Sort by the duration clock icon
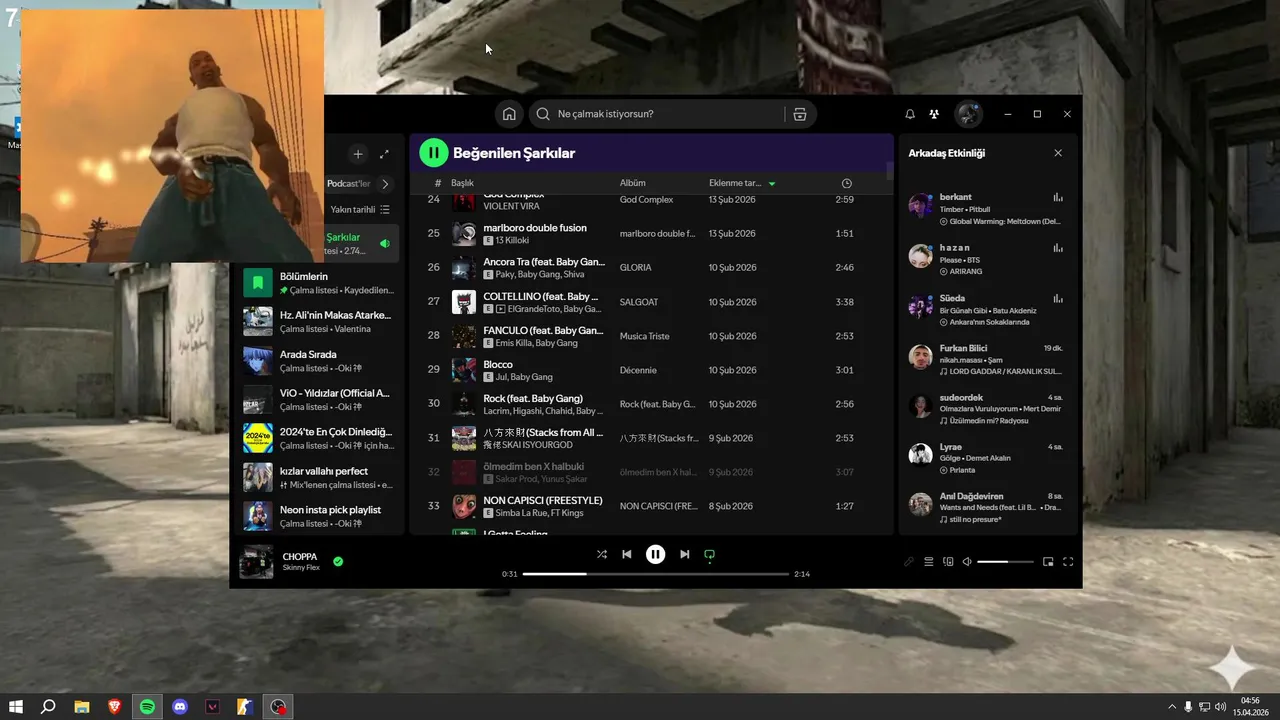 point(847,184)
